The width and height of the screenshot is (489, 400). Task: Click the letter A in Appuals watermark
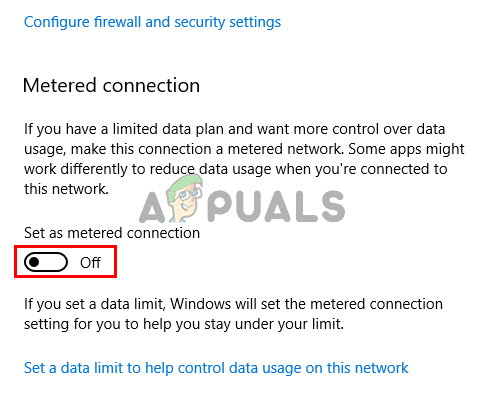[x=153, y=208]
